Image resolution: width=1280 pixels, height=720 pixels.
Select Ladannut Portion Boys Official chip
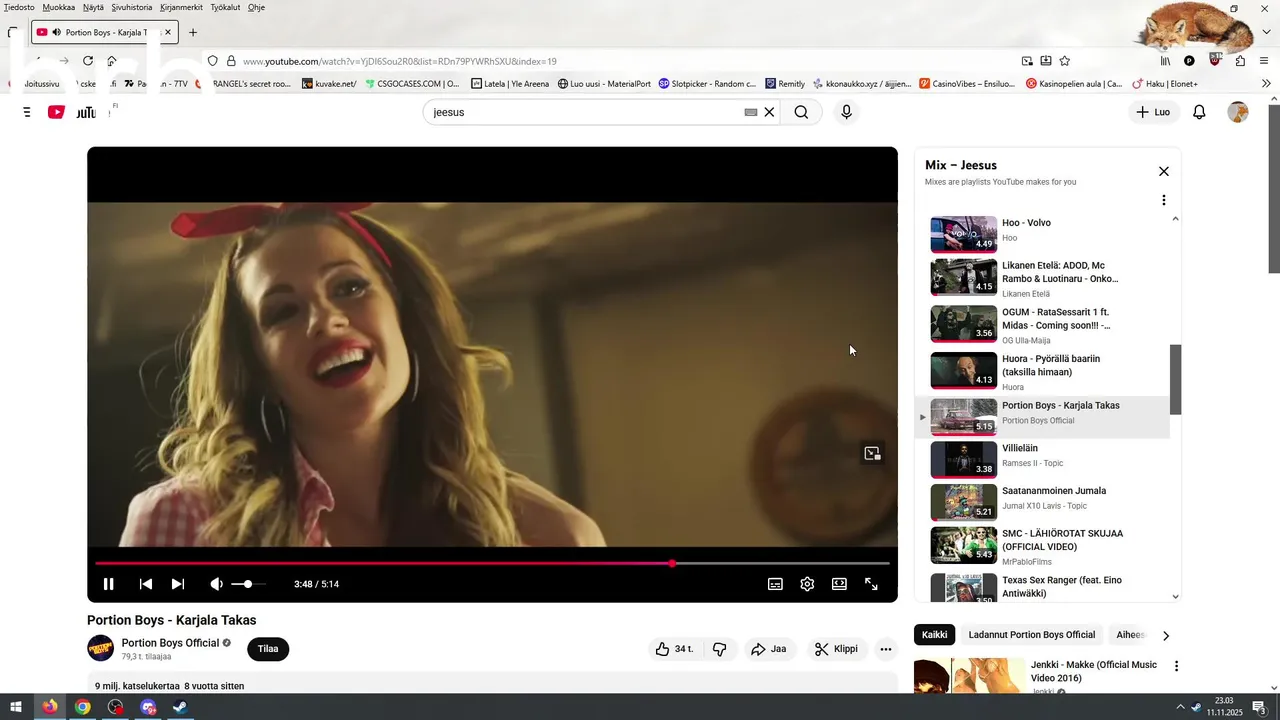[1032, 635]
